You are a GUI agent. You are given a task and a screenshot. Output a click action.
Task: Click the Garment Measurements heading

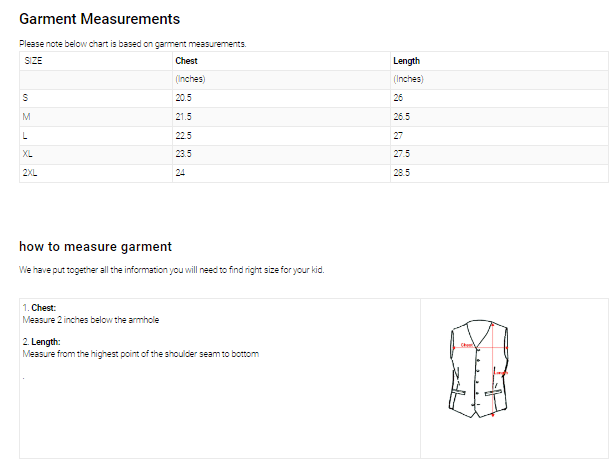click(99, 19)
